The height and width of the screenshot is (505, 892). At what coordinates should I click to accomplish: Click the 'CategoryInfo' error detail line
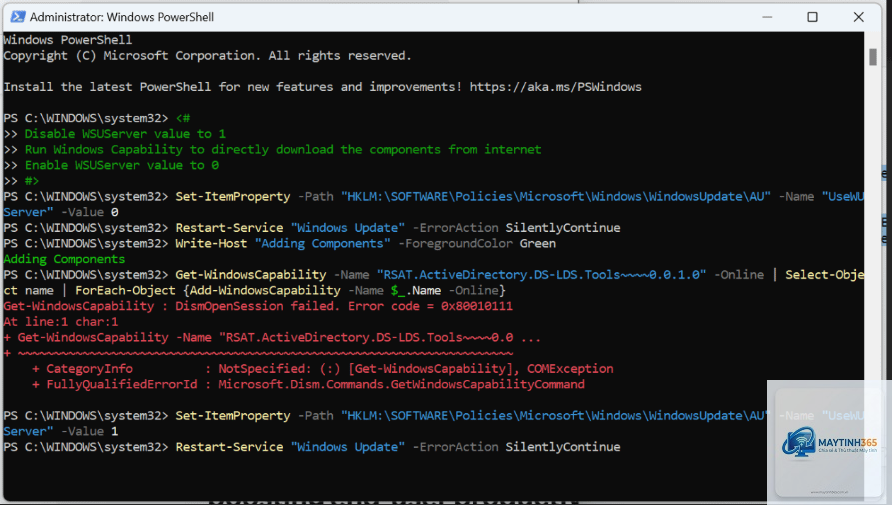click(x=323, y=369)
